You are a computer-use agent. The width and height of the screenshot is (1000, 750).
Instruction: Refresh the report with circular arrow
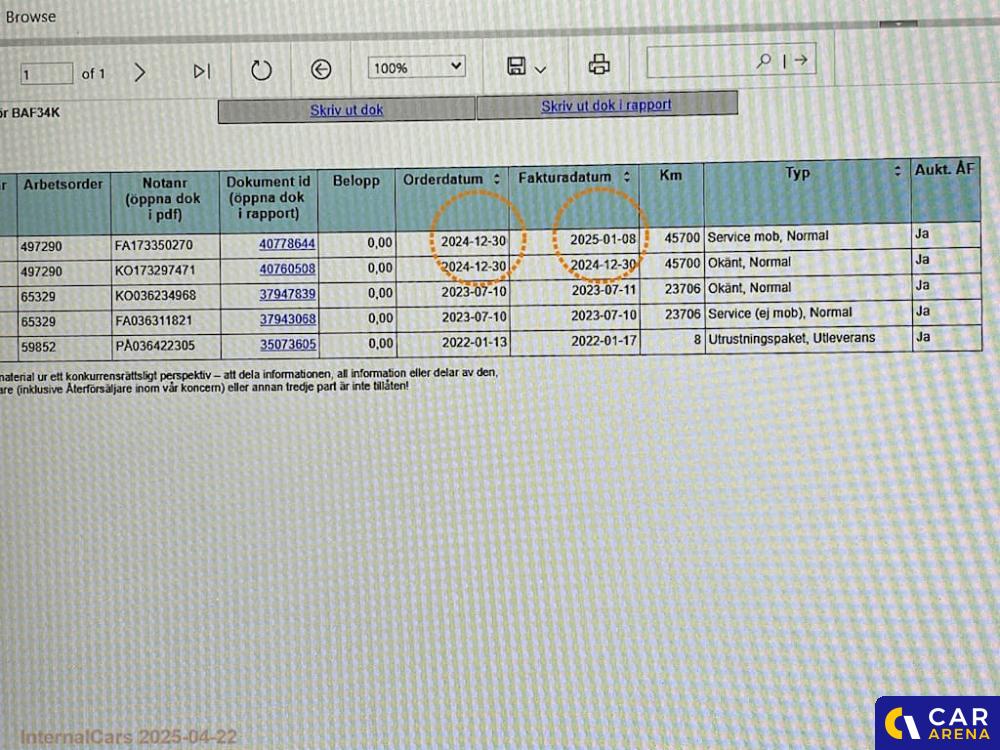pyautogui.click(x=261, y=70)
